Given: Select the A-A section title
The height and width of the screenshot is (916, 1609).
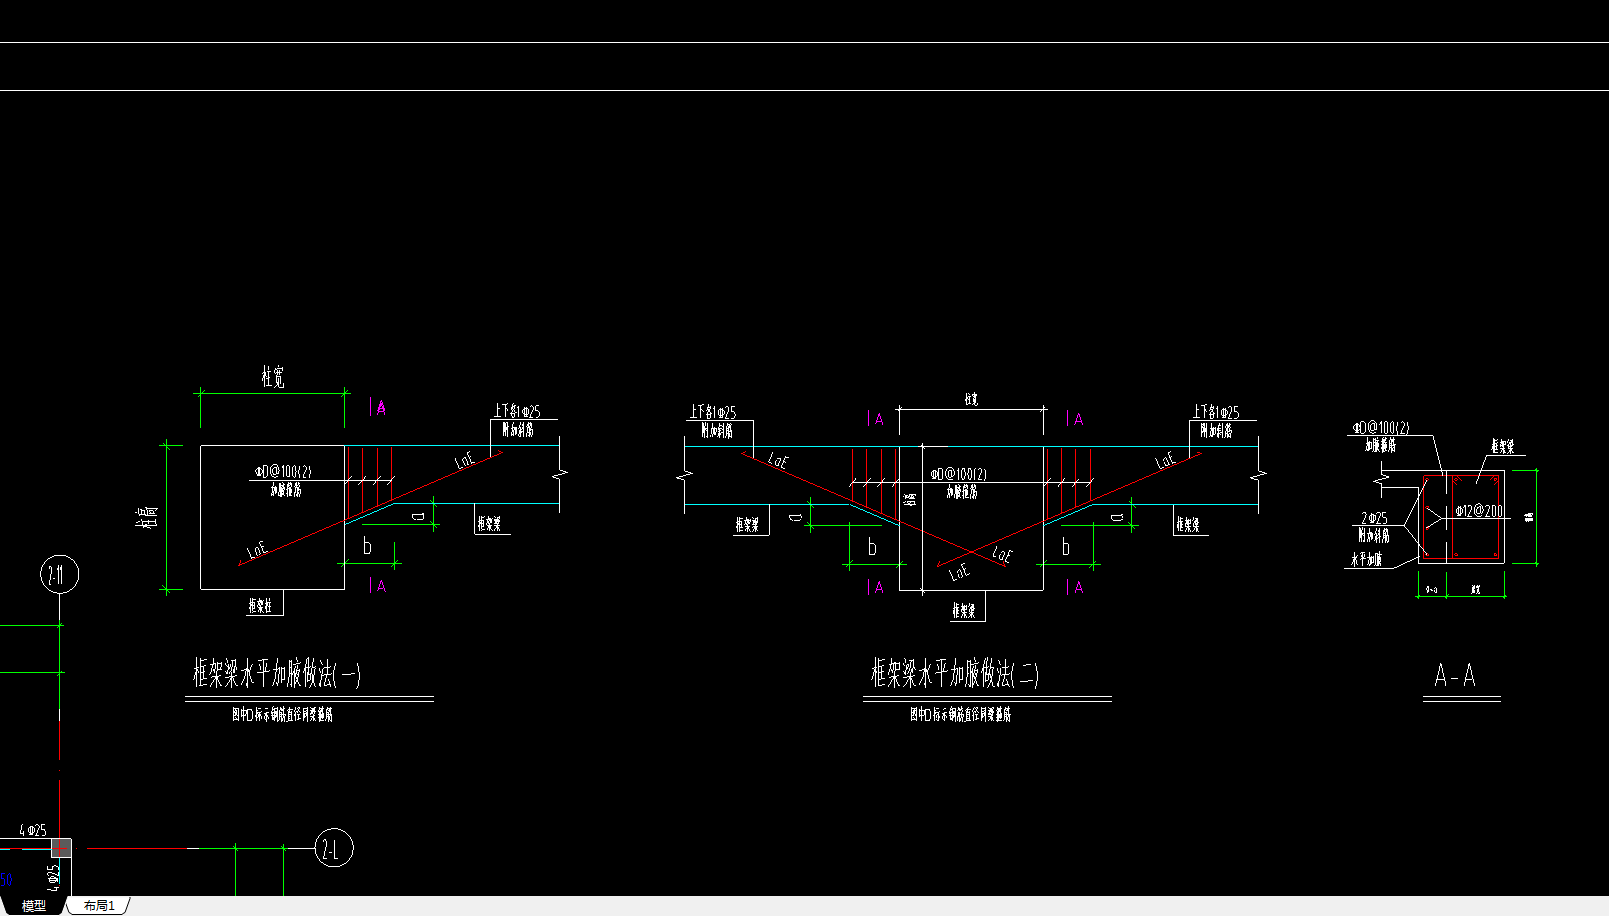Looking at the screenshot, I should (x=1455, y=676).
